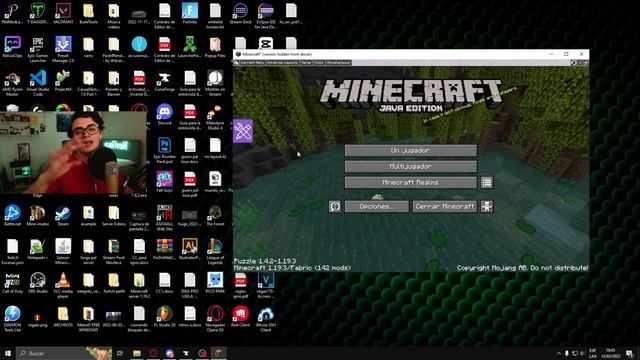Open Navegador Opera GX desktop icon

215,319
